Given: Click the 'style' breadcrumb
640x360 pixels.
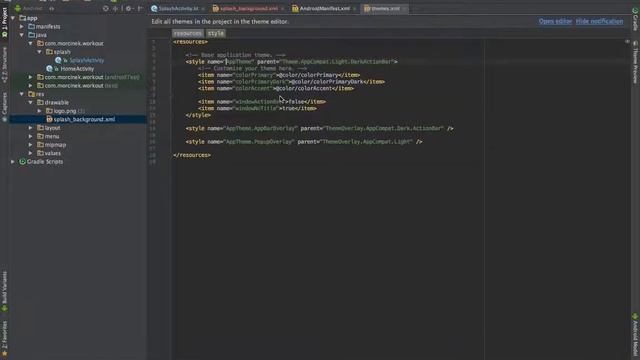Looking at the screenshot, I should tap(216, 33).
